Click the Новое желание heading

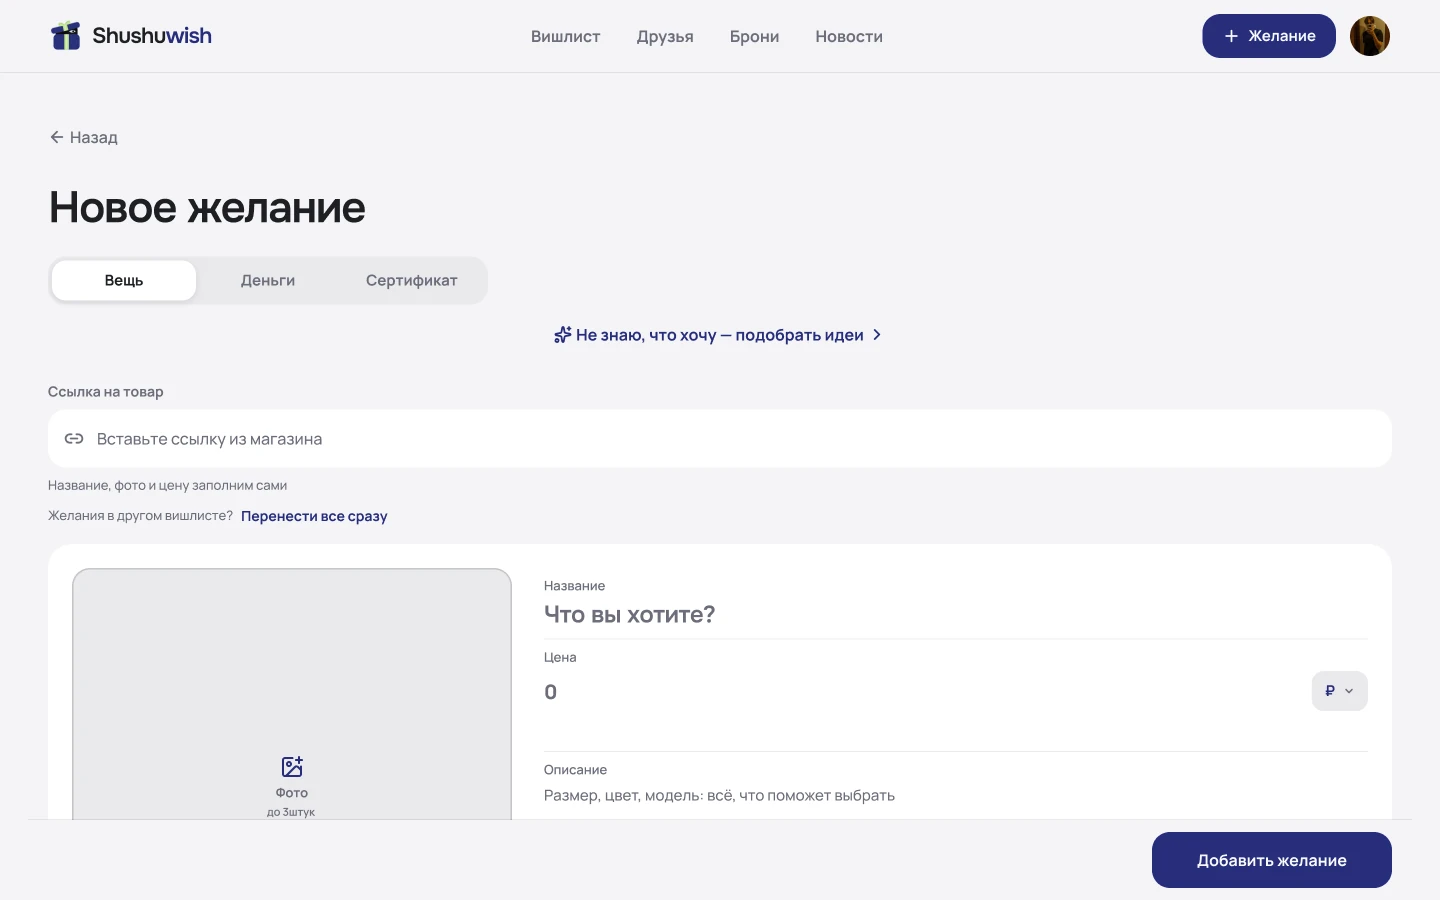(x=207, y=208)
